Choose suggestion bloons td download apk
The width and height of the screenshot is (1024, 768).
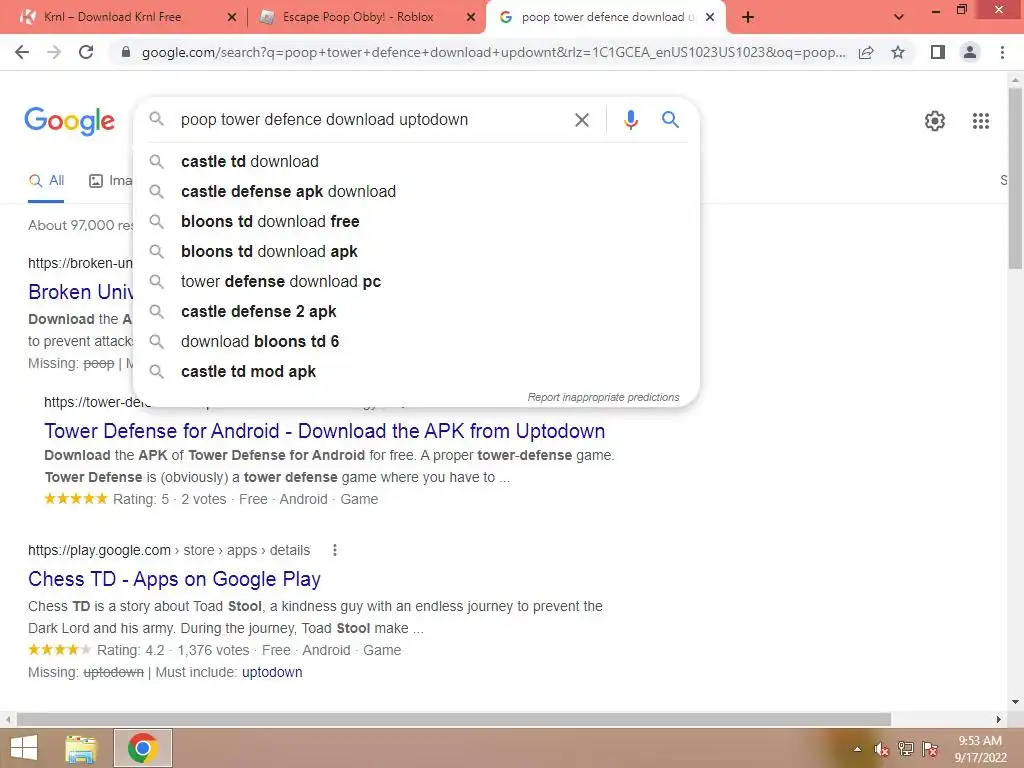pyautogui.click(x=416, y=251)
